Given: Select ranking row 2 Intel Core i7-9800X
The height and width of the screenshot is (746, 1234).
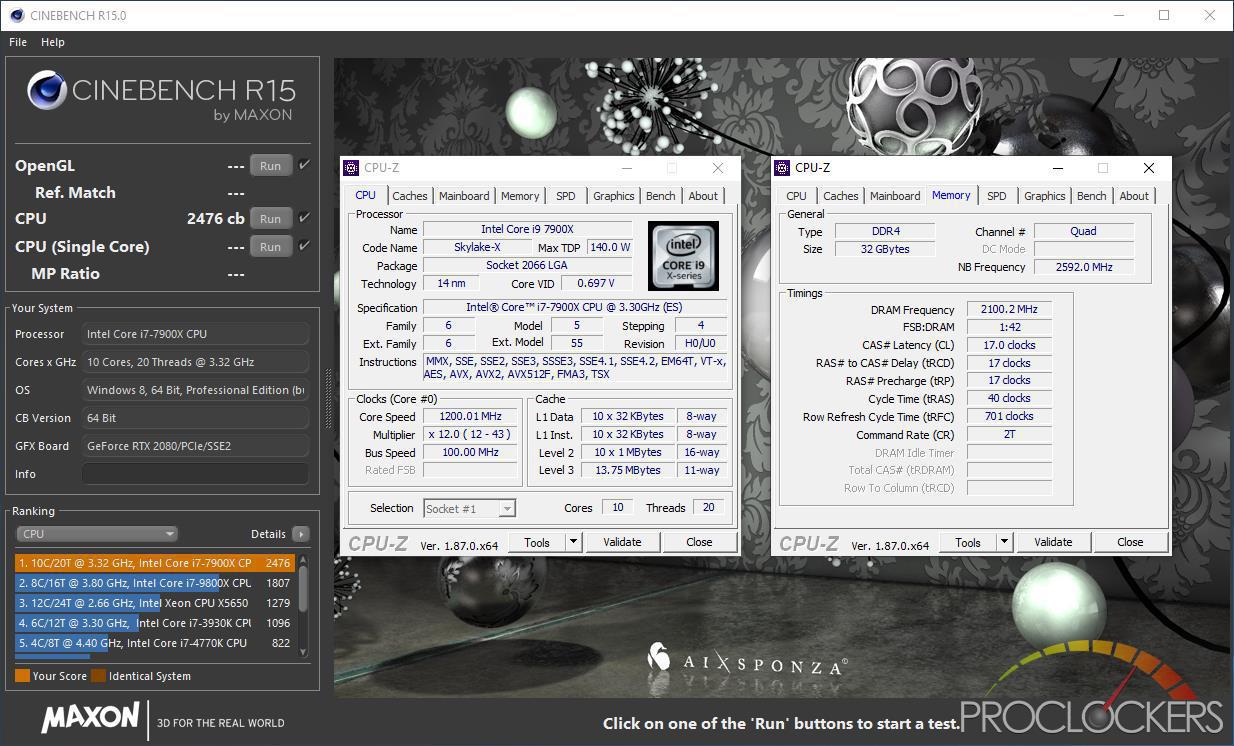Looking at the screenshot, I should pyautogui.click(x=155, y=583).
